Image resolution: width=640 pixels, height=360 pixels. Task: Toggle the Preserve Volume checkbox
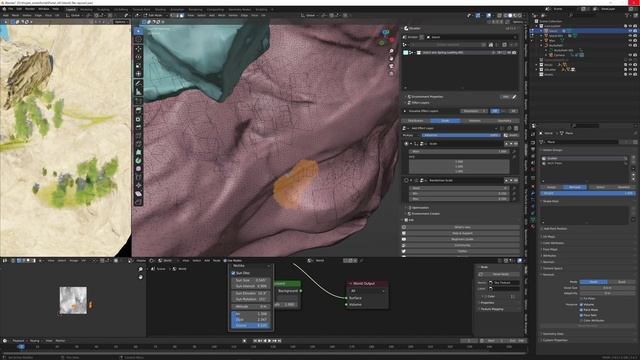click(581, 304)
